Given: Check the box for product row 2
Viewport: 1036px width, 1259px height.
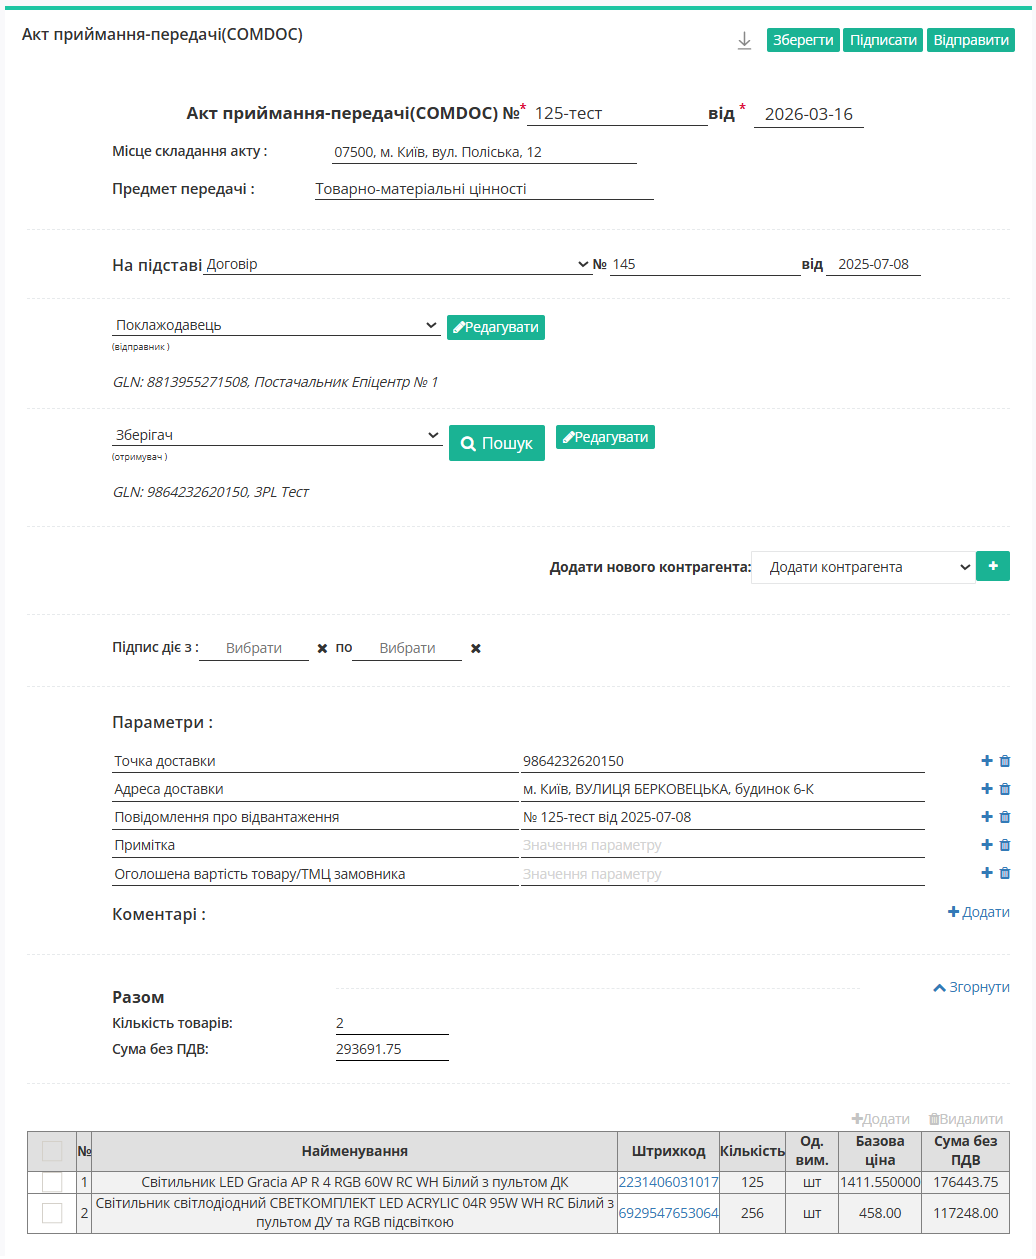Looking at the screenshot, I should pos(52,1213).
